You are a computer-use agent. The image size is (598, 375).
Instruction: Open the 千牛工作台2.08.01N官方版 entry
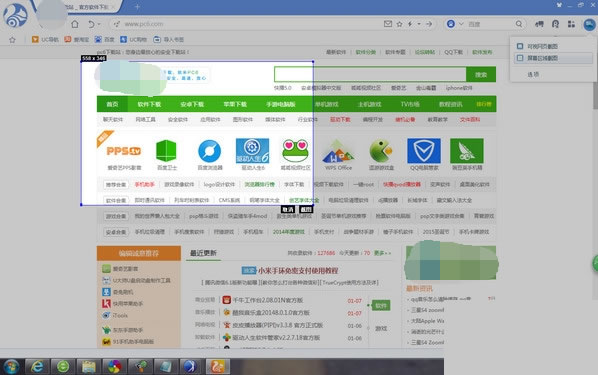268,300
